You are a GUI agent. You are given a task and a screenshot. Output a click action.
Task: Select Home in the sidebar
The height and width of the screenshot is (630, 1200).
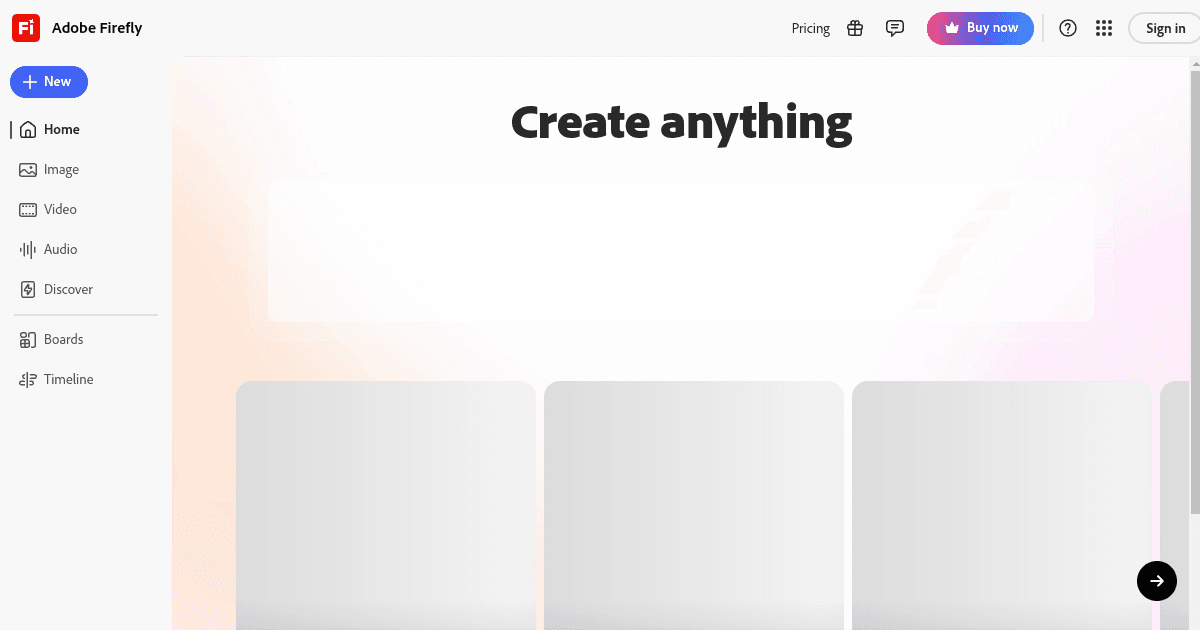click(49, 129)
